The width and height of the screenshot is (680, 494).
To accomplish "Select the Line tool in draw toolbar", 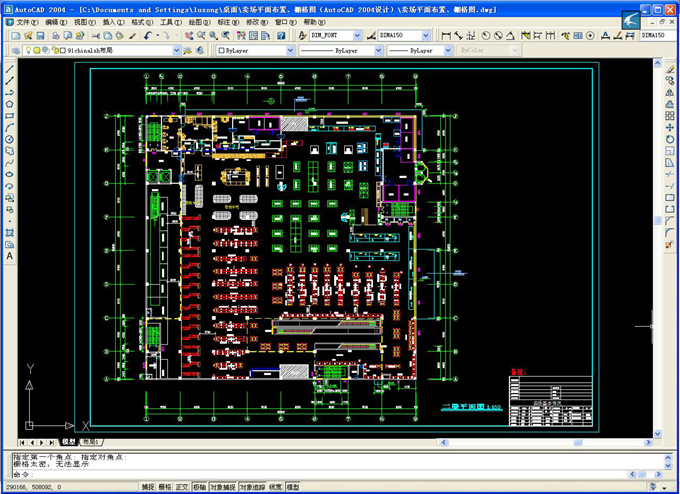I will click(9, 68).
